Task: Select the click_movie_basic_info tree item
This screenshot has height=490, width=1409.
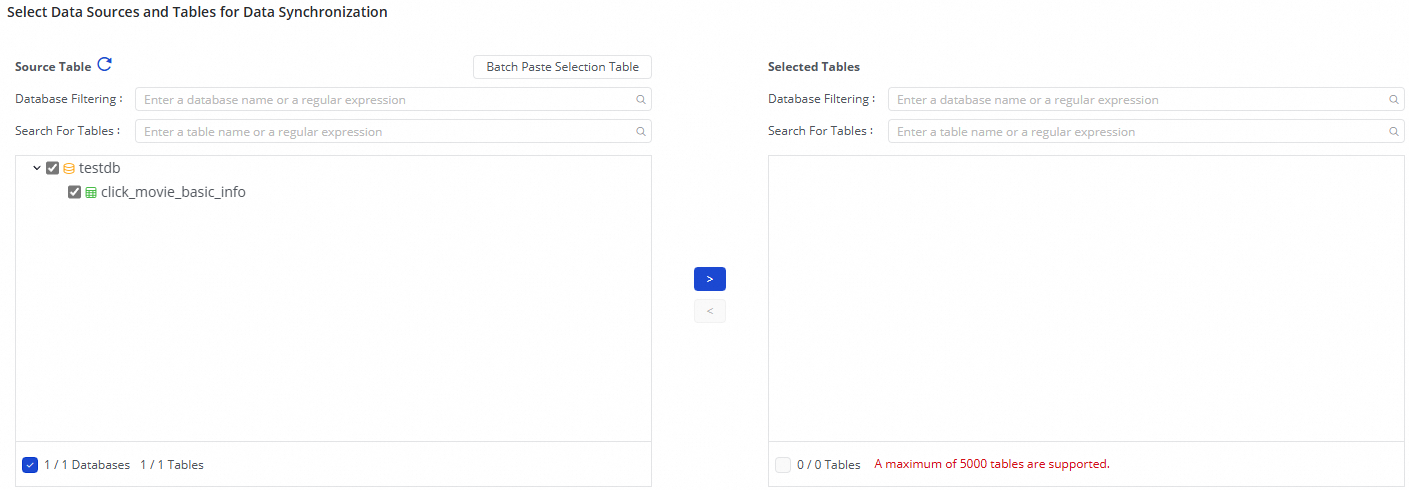Action: pyautogui.click(x=173, y=193)
